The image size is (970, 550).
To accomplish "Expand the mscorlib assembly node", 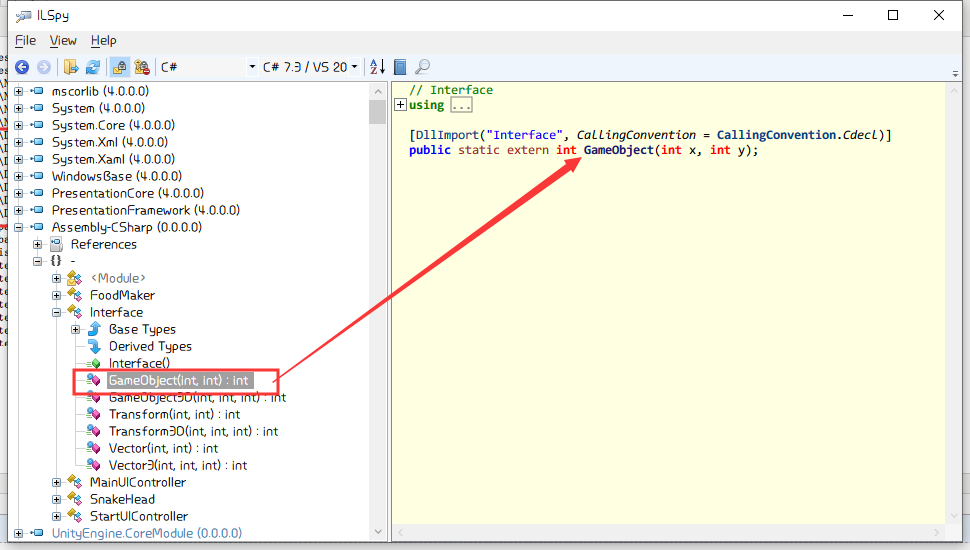I will 19,92.
